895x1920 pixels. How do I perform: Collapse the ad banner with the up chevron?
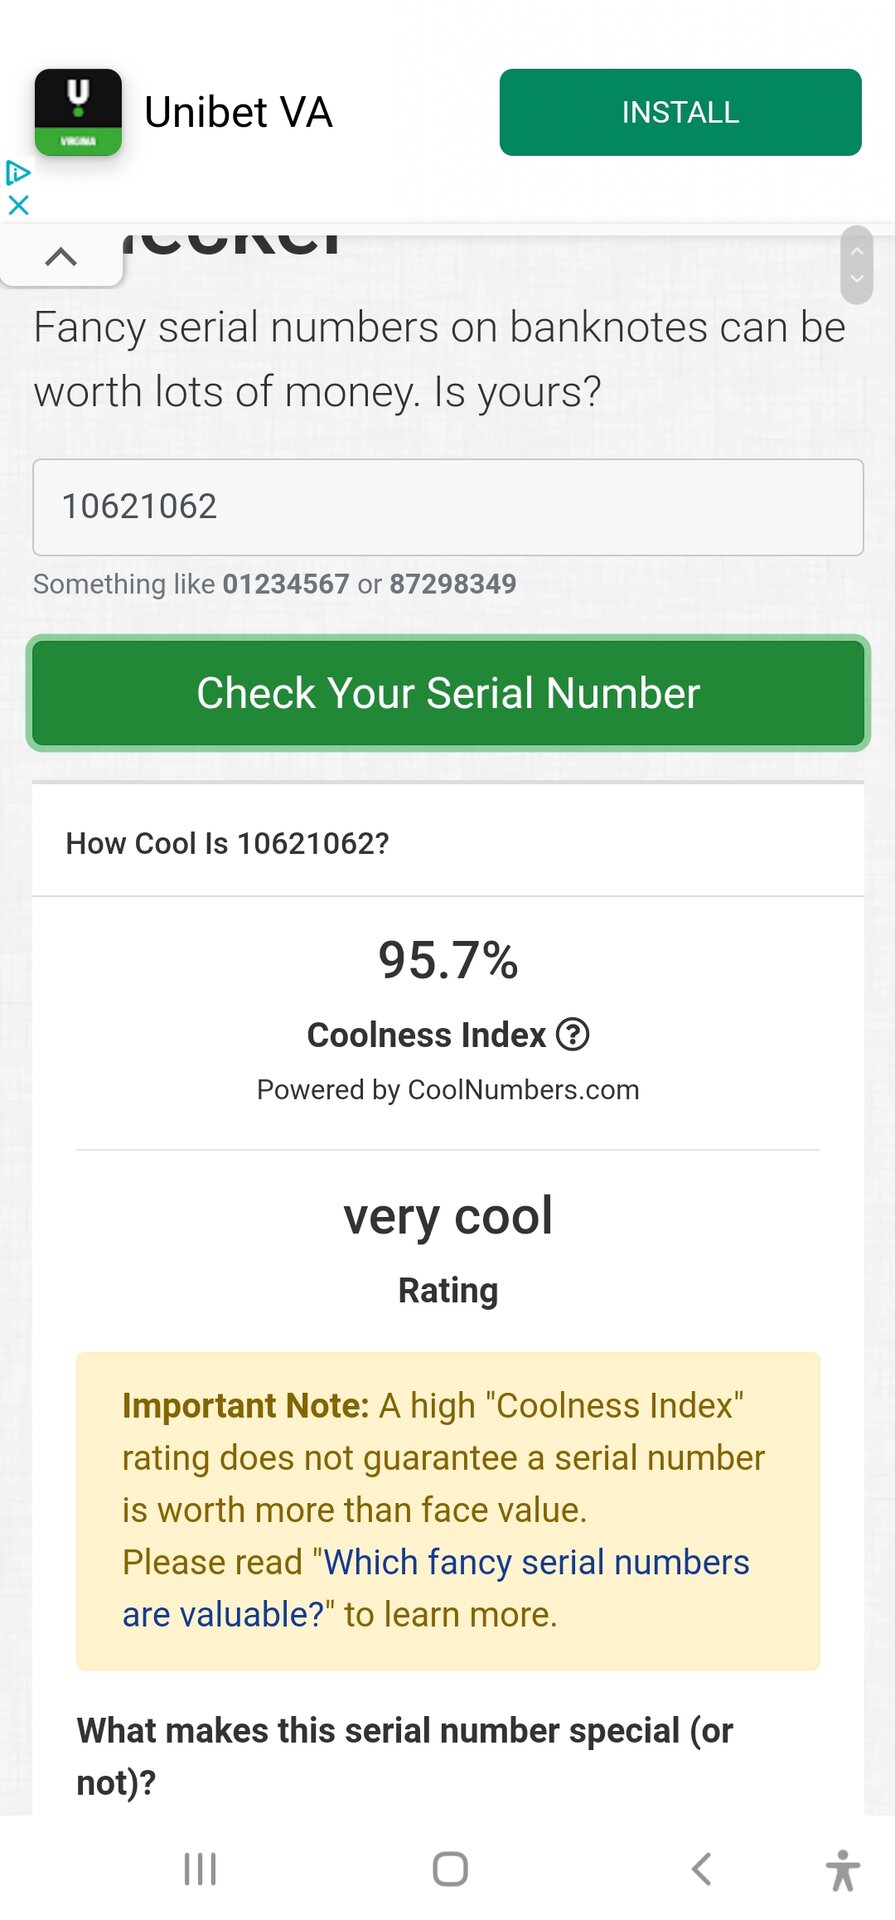coord(61,257)
